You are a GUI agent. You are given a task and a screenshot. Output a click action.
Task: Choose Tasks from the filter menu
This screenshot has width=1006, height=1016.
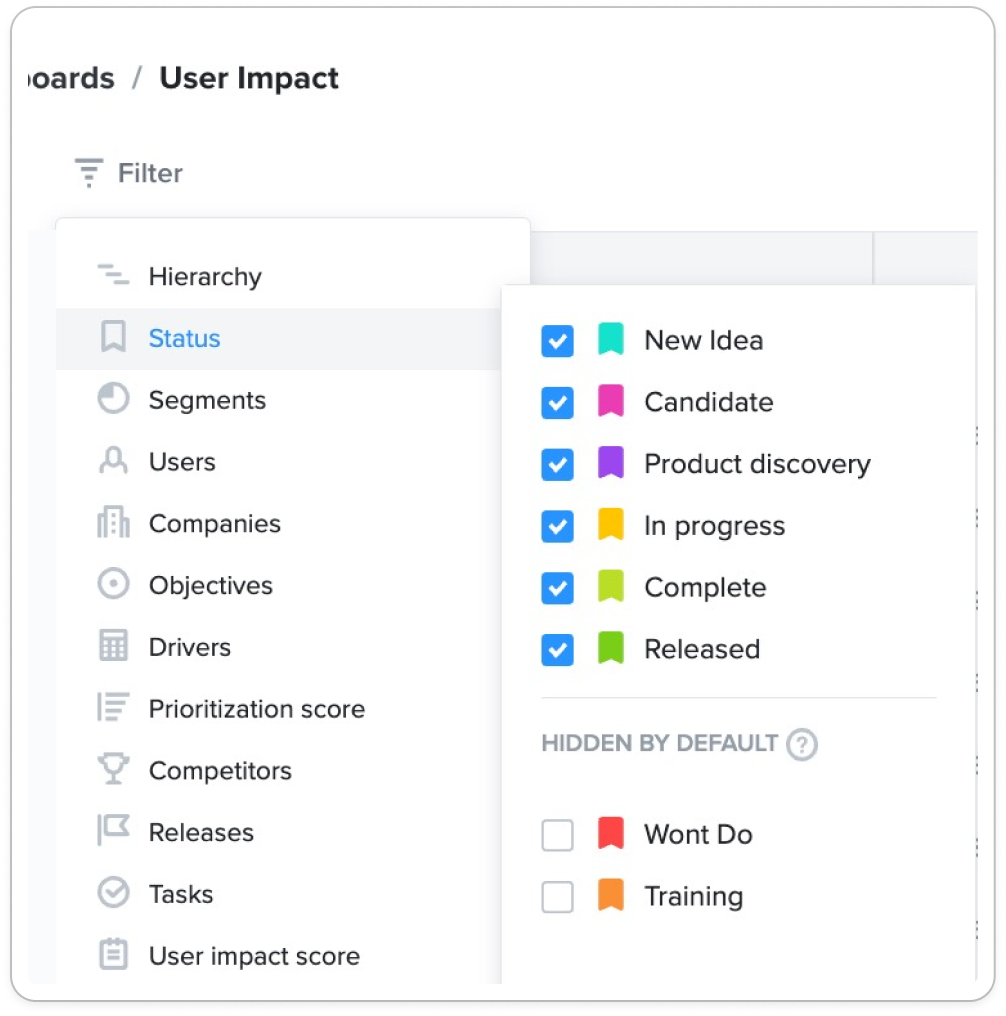pyautogui.click(x=279, y=894)
